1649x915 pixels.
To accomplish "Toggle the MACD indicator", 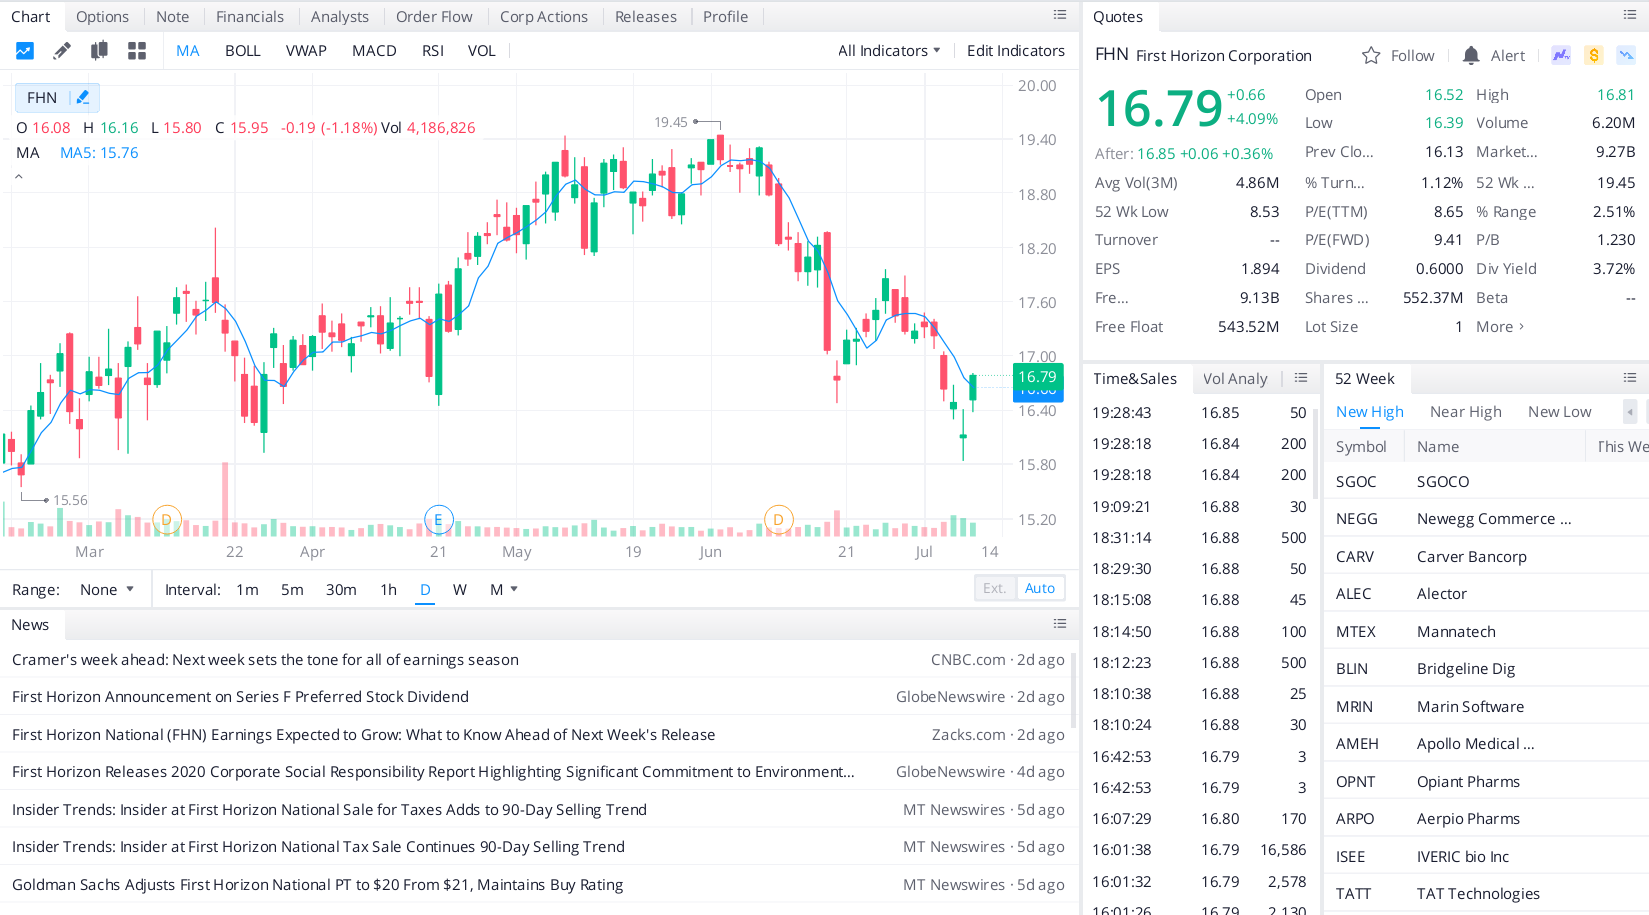I will 374,51.
